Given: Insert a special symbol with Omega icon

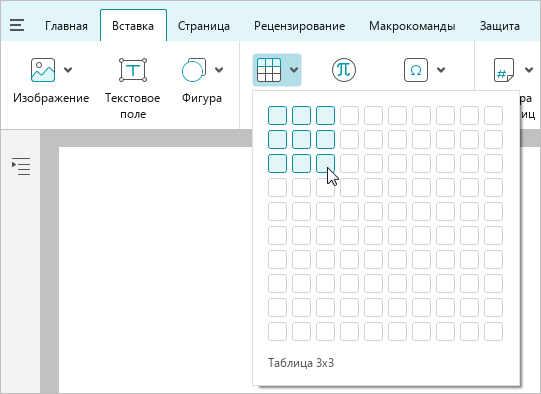Looking at the screenshot, I should (416, 70).
